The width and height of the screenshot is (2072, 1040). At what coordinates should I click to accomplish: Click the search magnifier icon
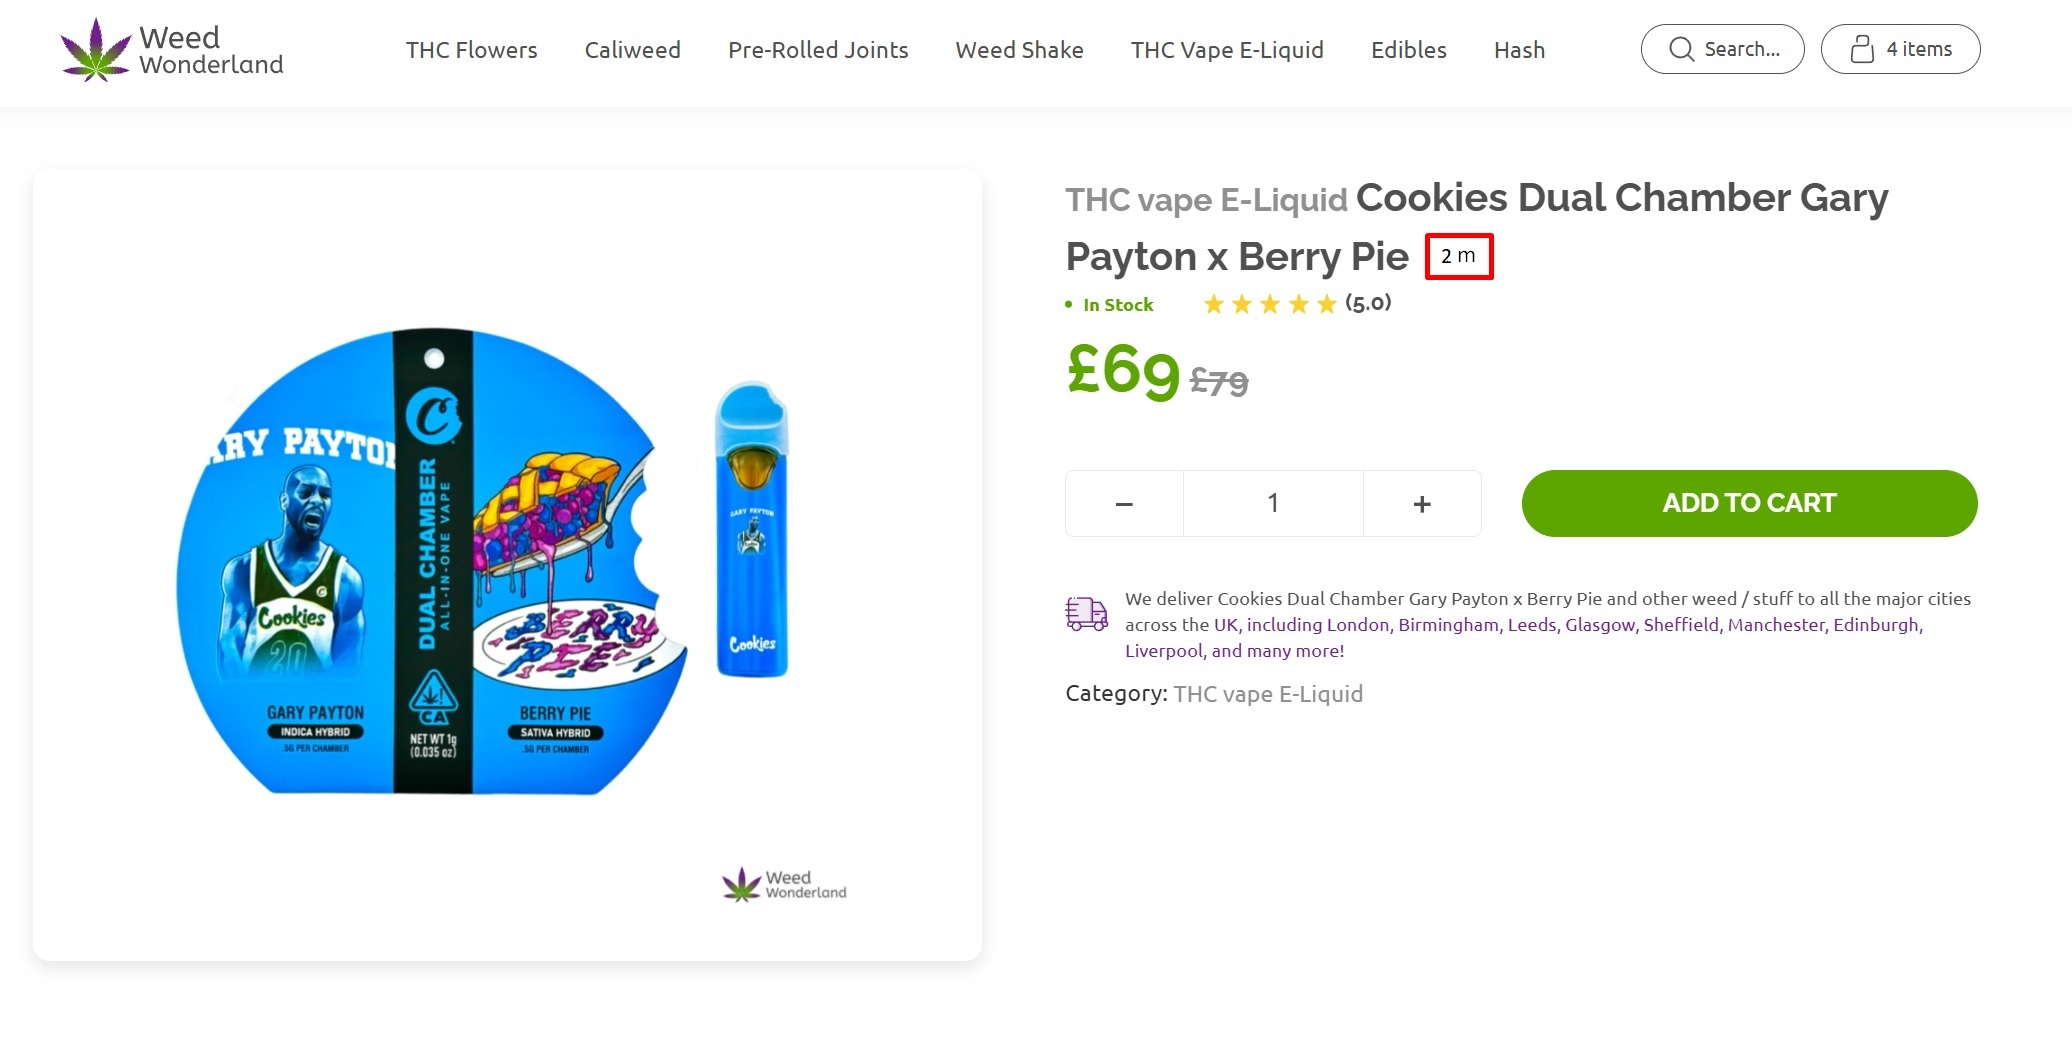pos(1681,50)
